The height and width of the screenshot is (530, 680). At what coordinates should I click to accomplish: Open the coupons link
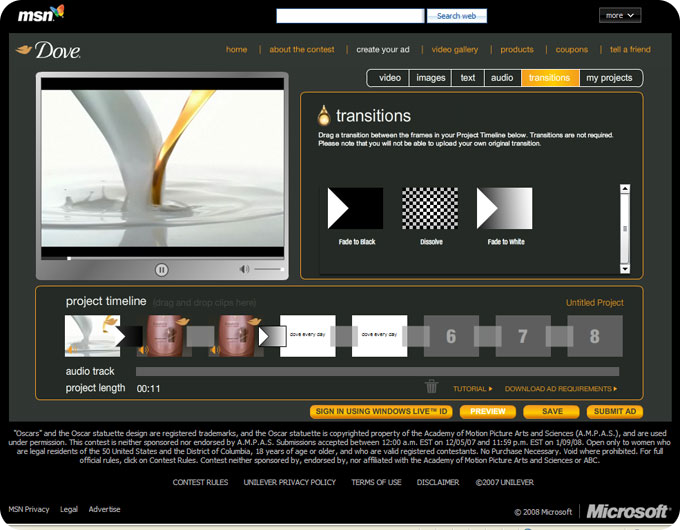pos(572,49)
